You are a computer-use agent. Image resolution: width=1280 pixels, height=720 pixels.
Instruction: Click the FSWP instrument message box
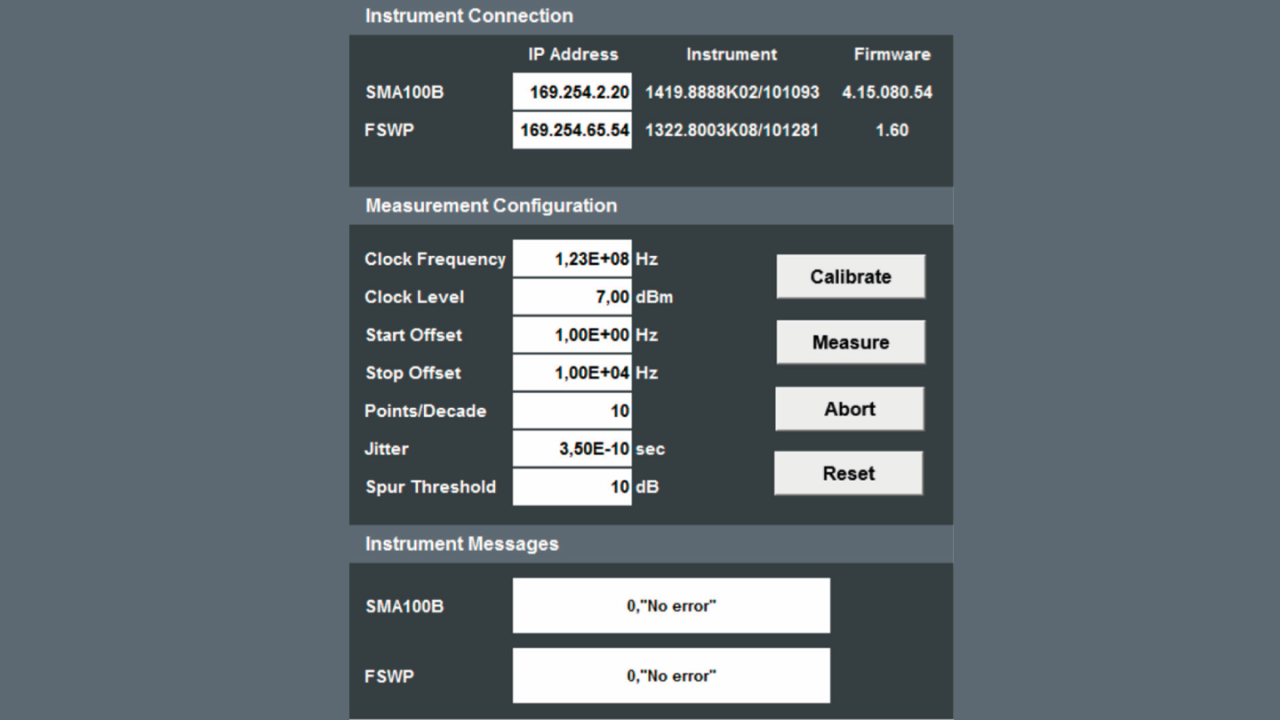tap(671, 676)
